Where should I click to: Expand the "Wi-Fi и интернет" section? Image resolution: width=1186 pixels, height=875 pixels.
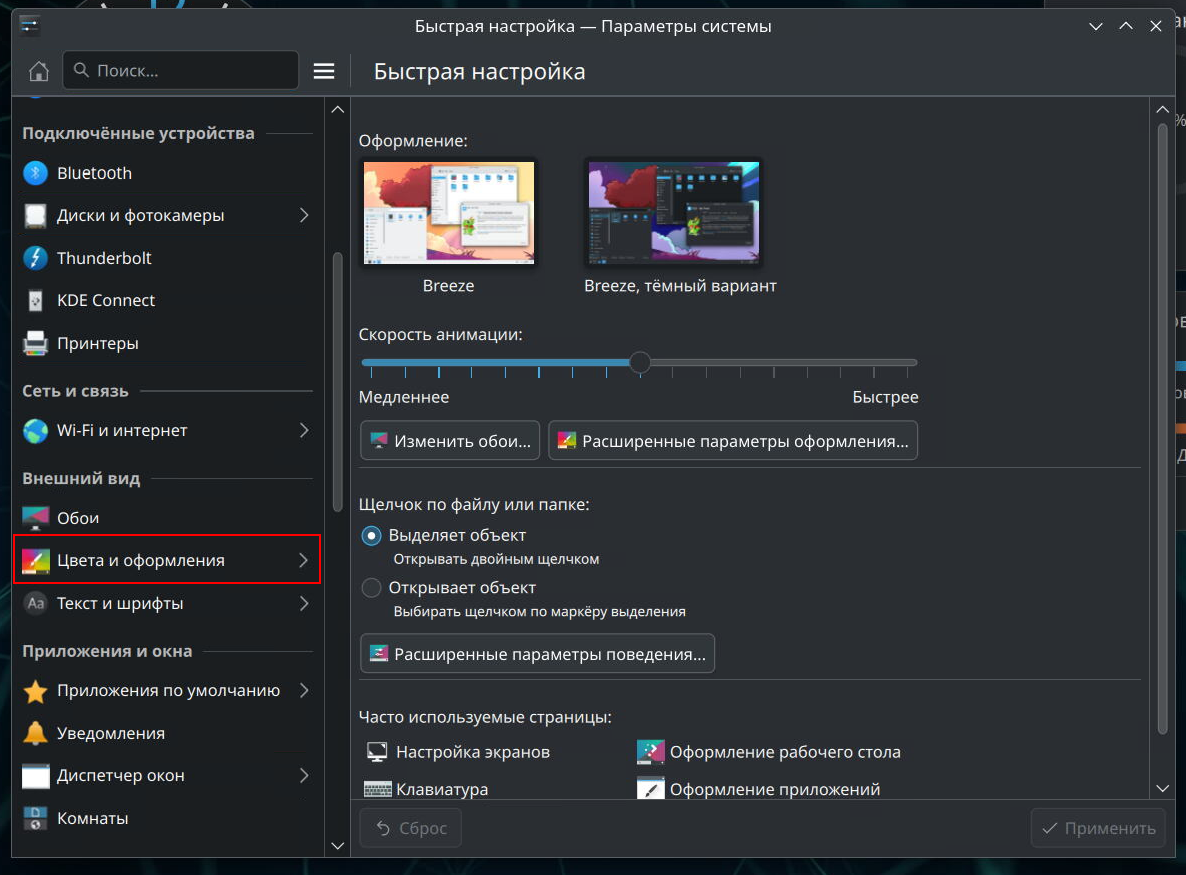[x=303, y=430]
